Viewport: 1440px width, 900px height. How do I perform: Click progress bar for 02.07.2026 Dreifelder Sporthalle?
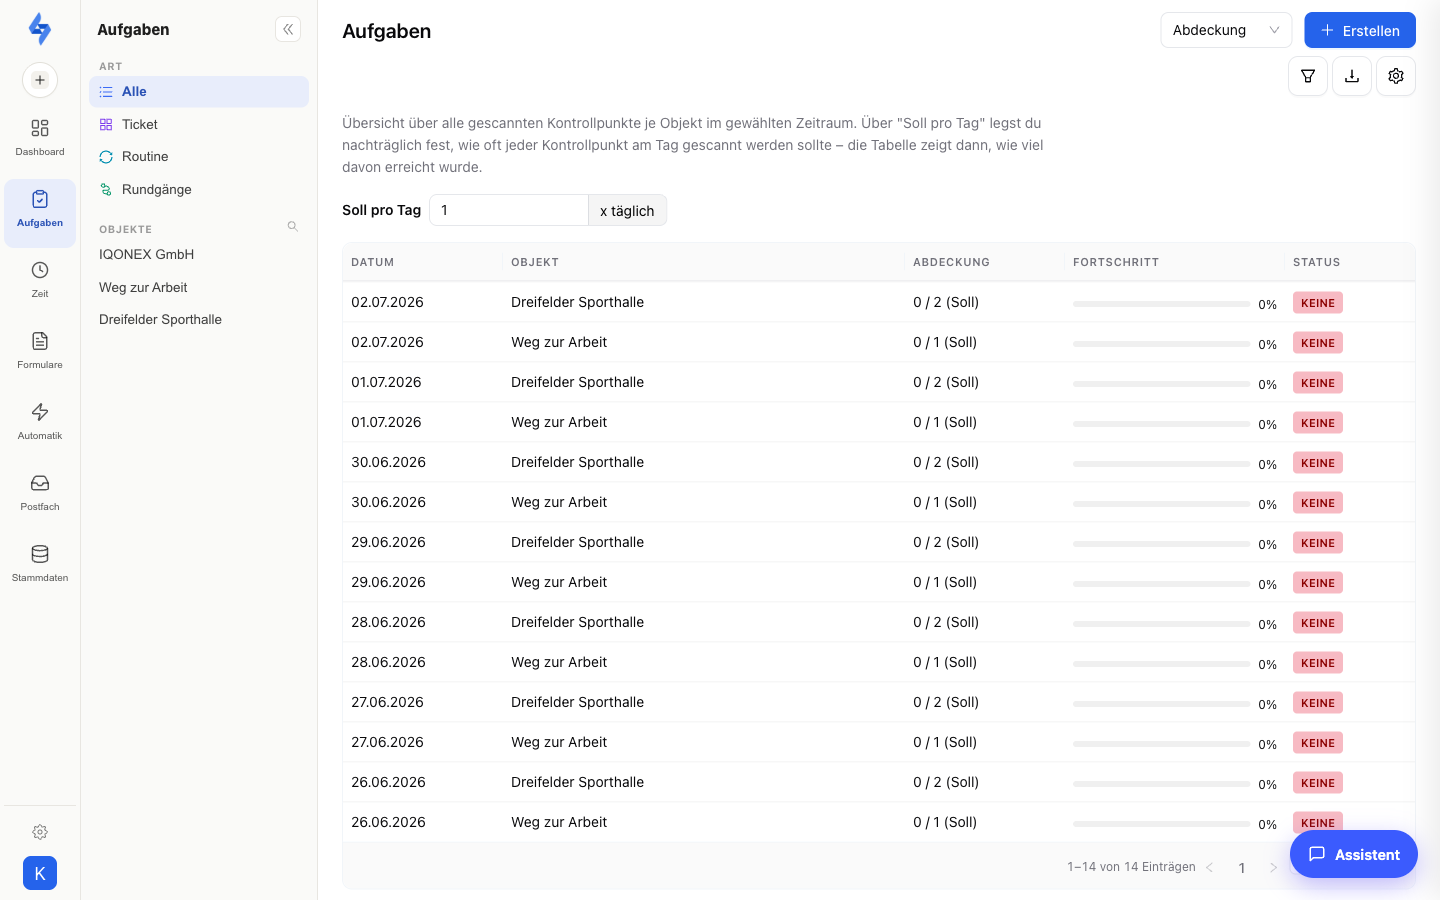pyautogui.click(x=1162, y=304)
